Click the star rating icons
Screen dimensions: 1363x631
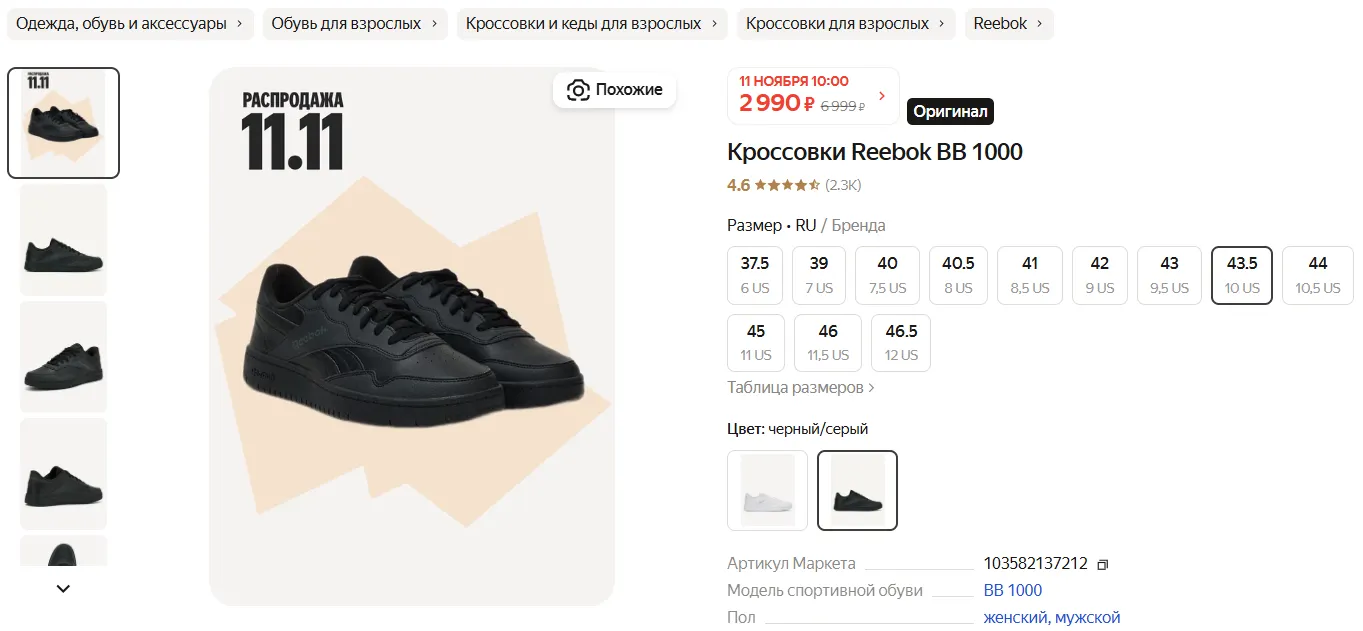pos(787,185)
